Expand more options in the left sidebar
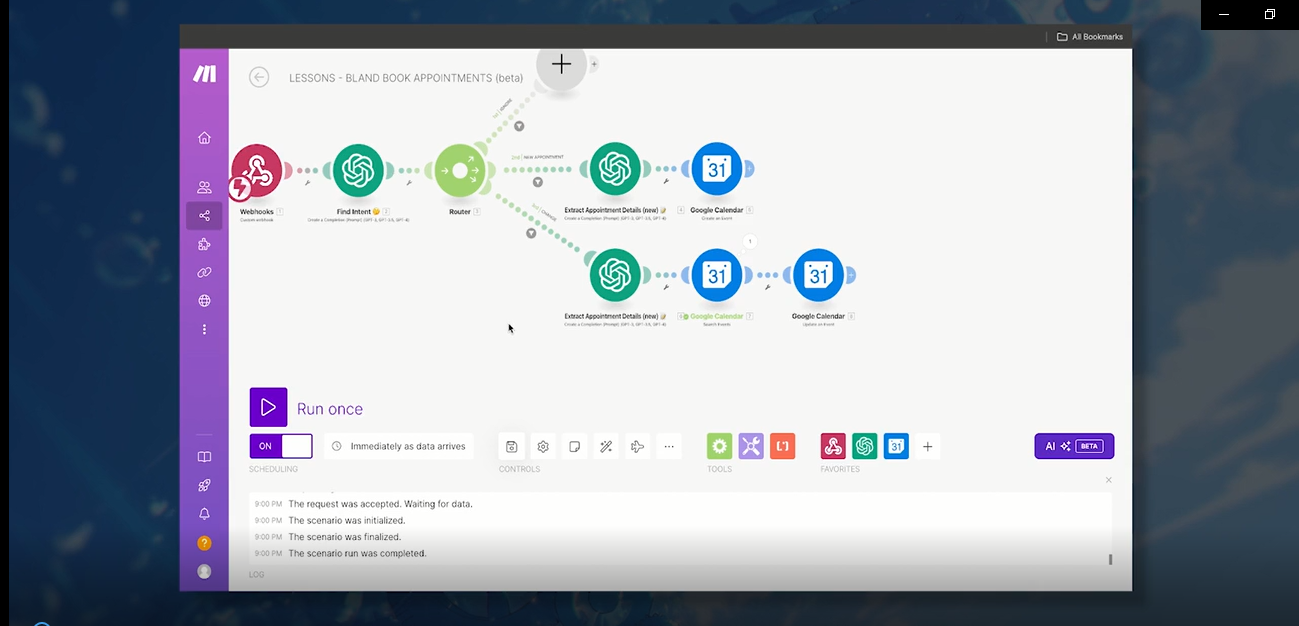The image size is (1299, 626). pos(205,329)
